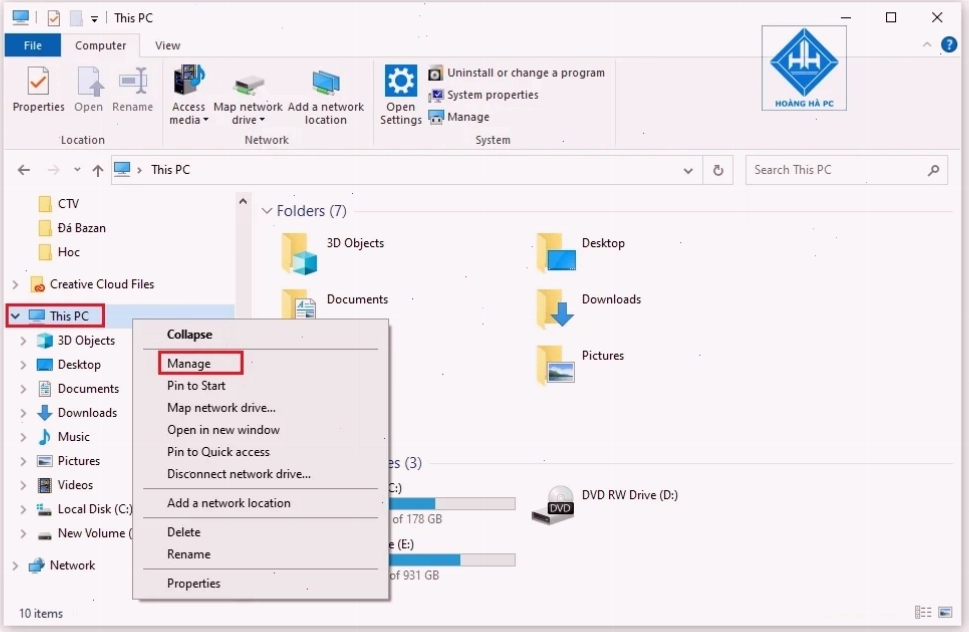969x632 pixels.
Task: Open the 3D Objects folder icon in main pane
Action: coord(299,253)
